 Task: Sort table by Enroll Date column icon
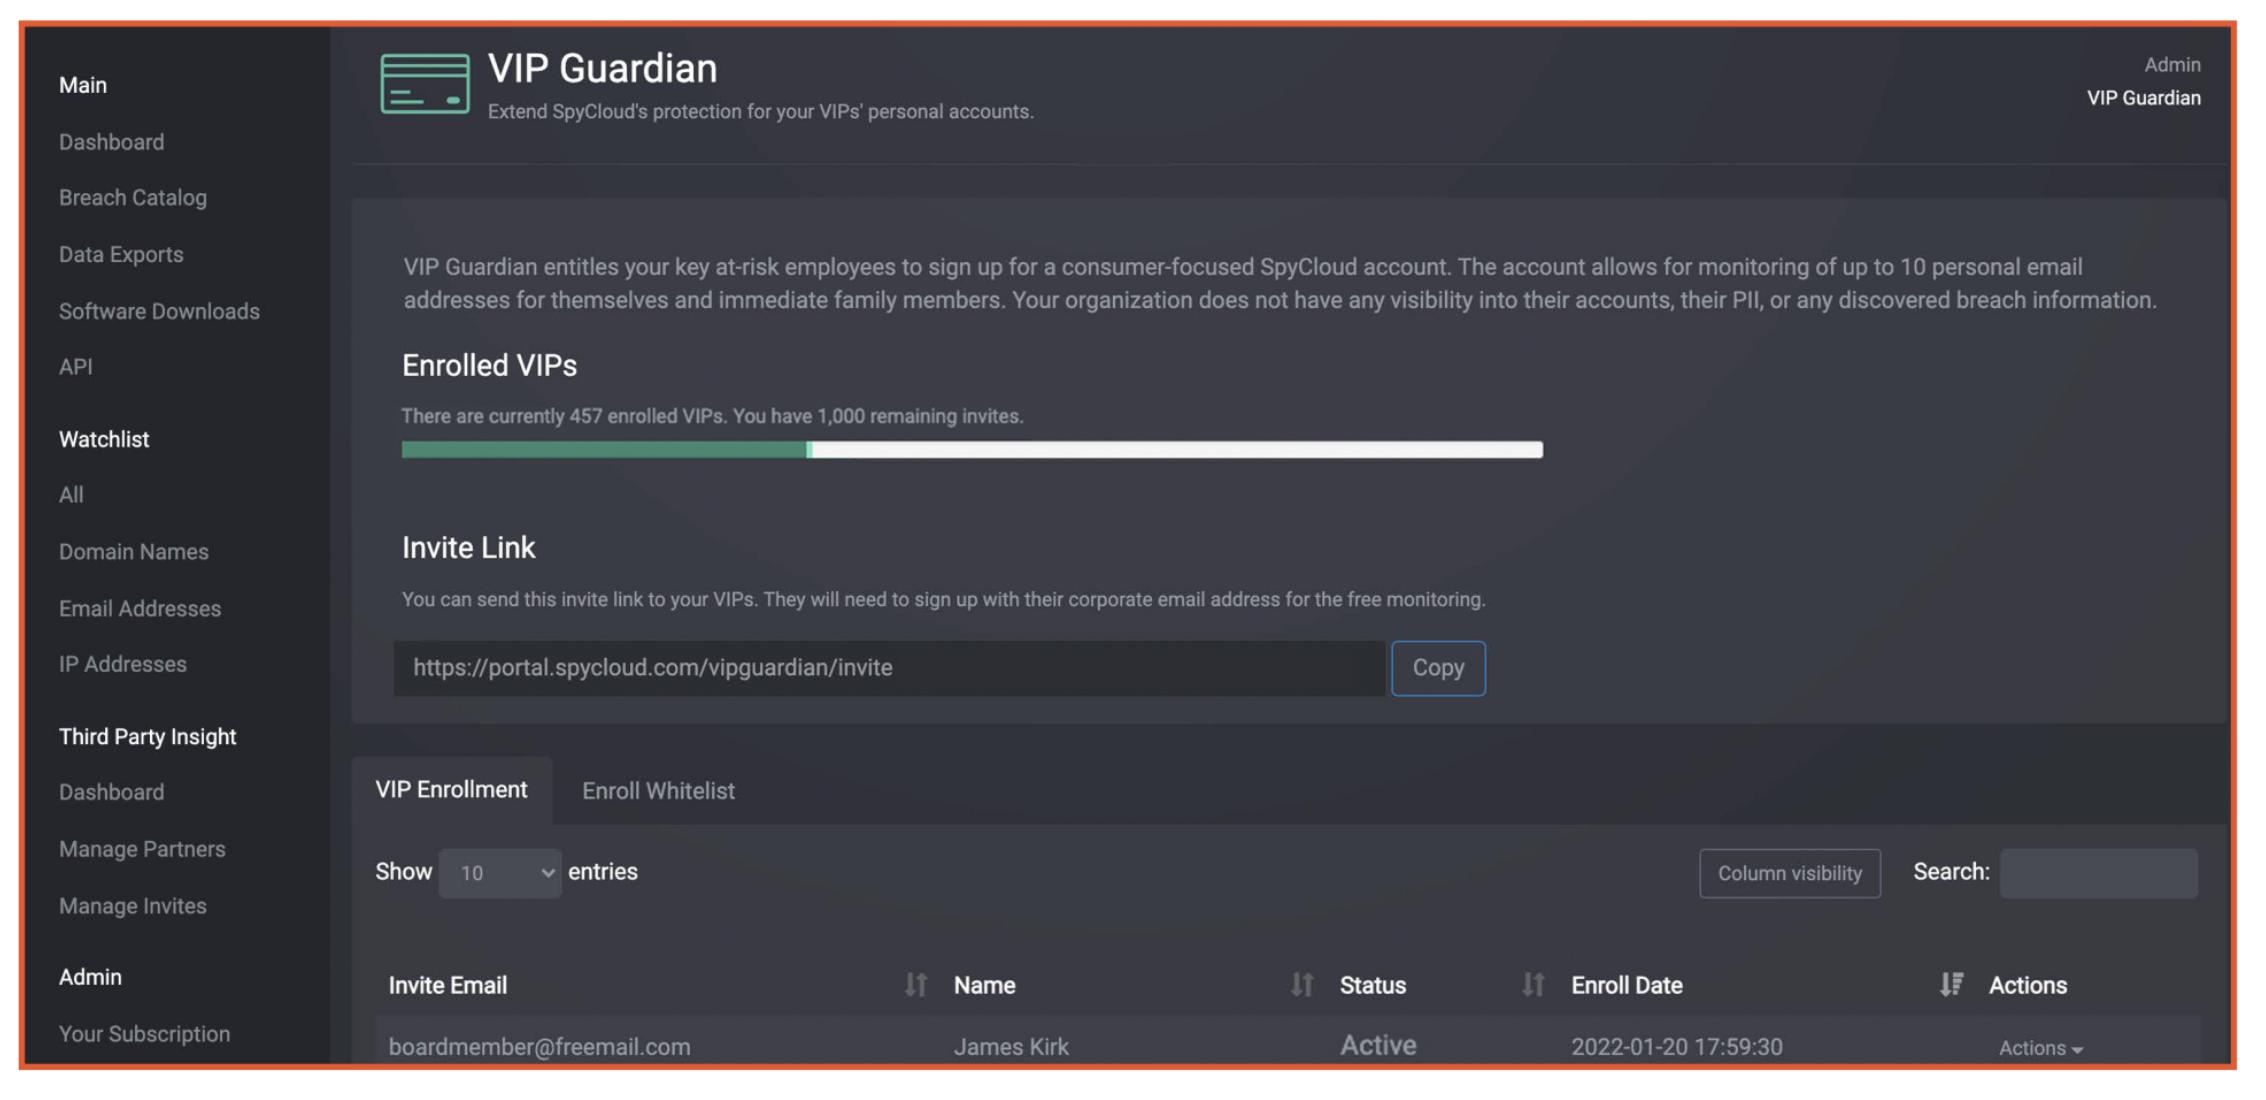tap(1951, 985)
